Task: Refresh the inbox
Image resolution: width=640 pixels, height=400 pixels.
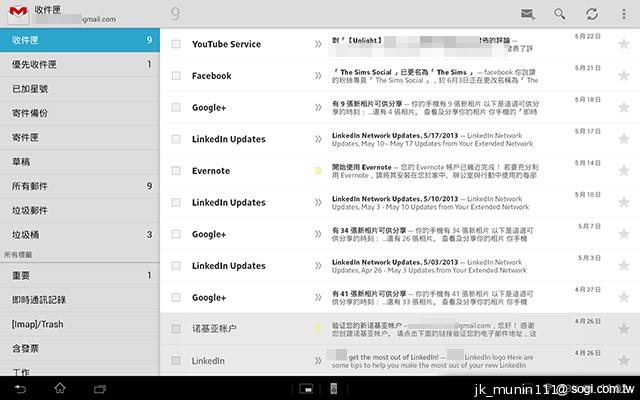Action: [592, 14]
